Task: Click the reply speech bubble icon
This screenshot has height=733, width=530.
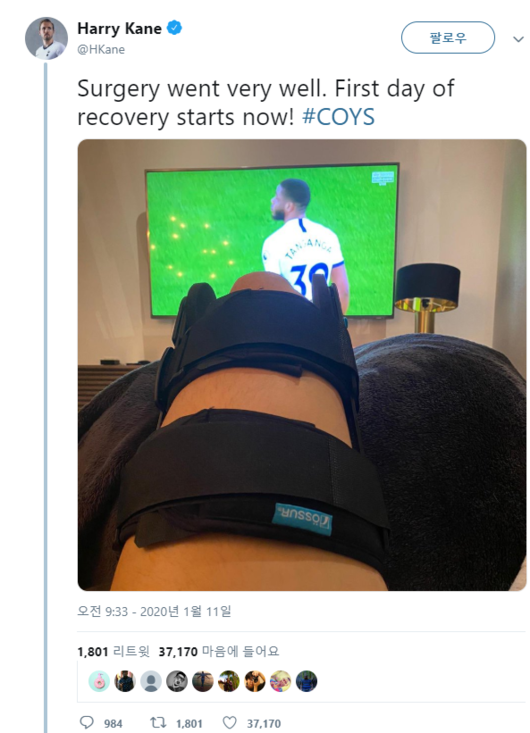Action: (x=86, y=723)
